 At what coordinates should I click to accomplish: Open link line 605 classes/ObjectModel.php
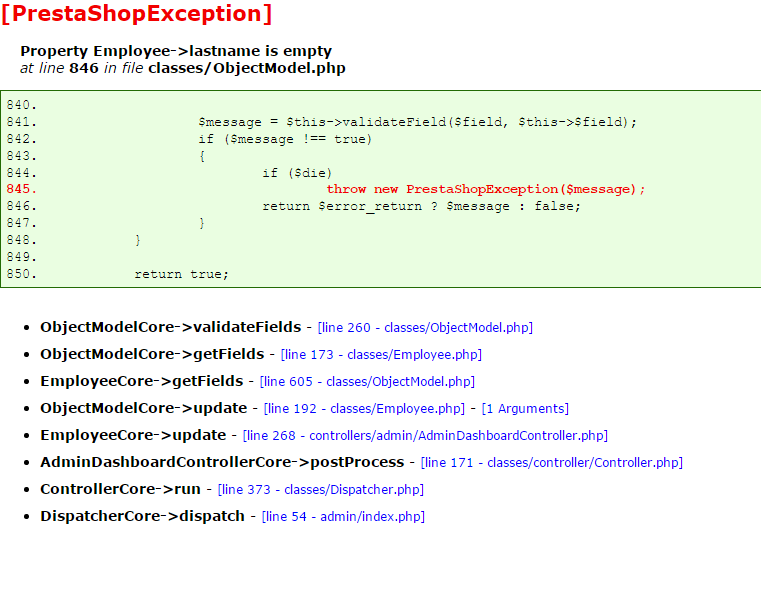[367, 382]
